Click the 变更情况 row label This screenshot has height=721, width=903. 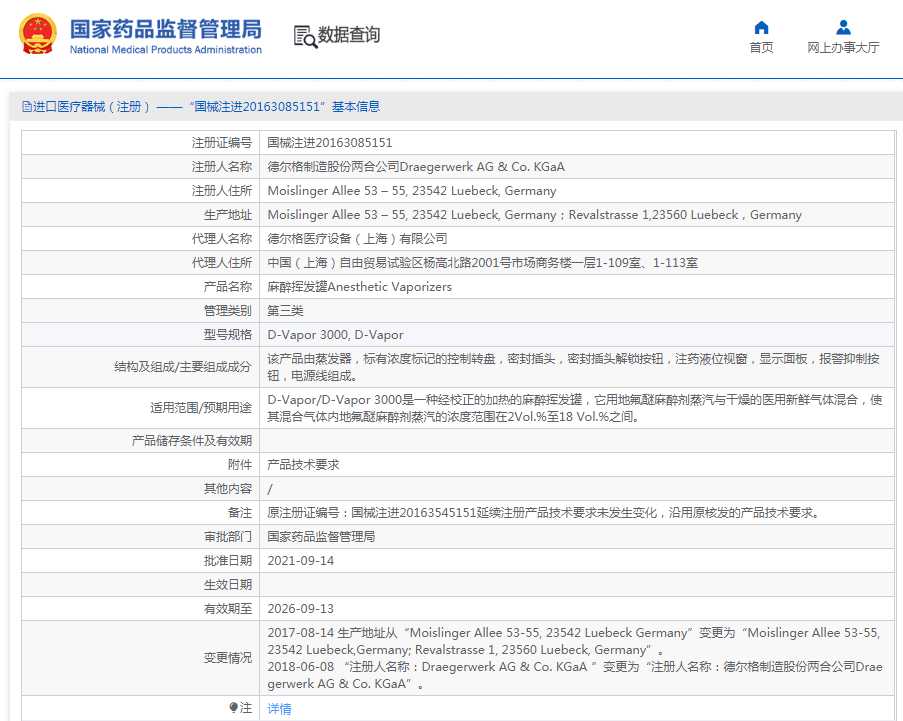(x=228, y=658)
